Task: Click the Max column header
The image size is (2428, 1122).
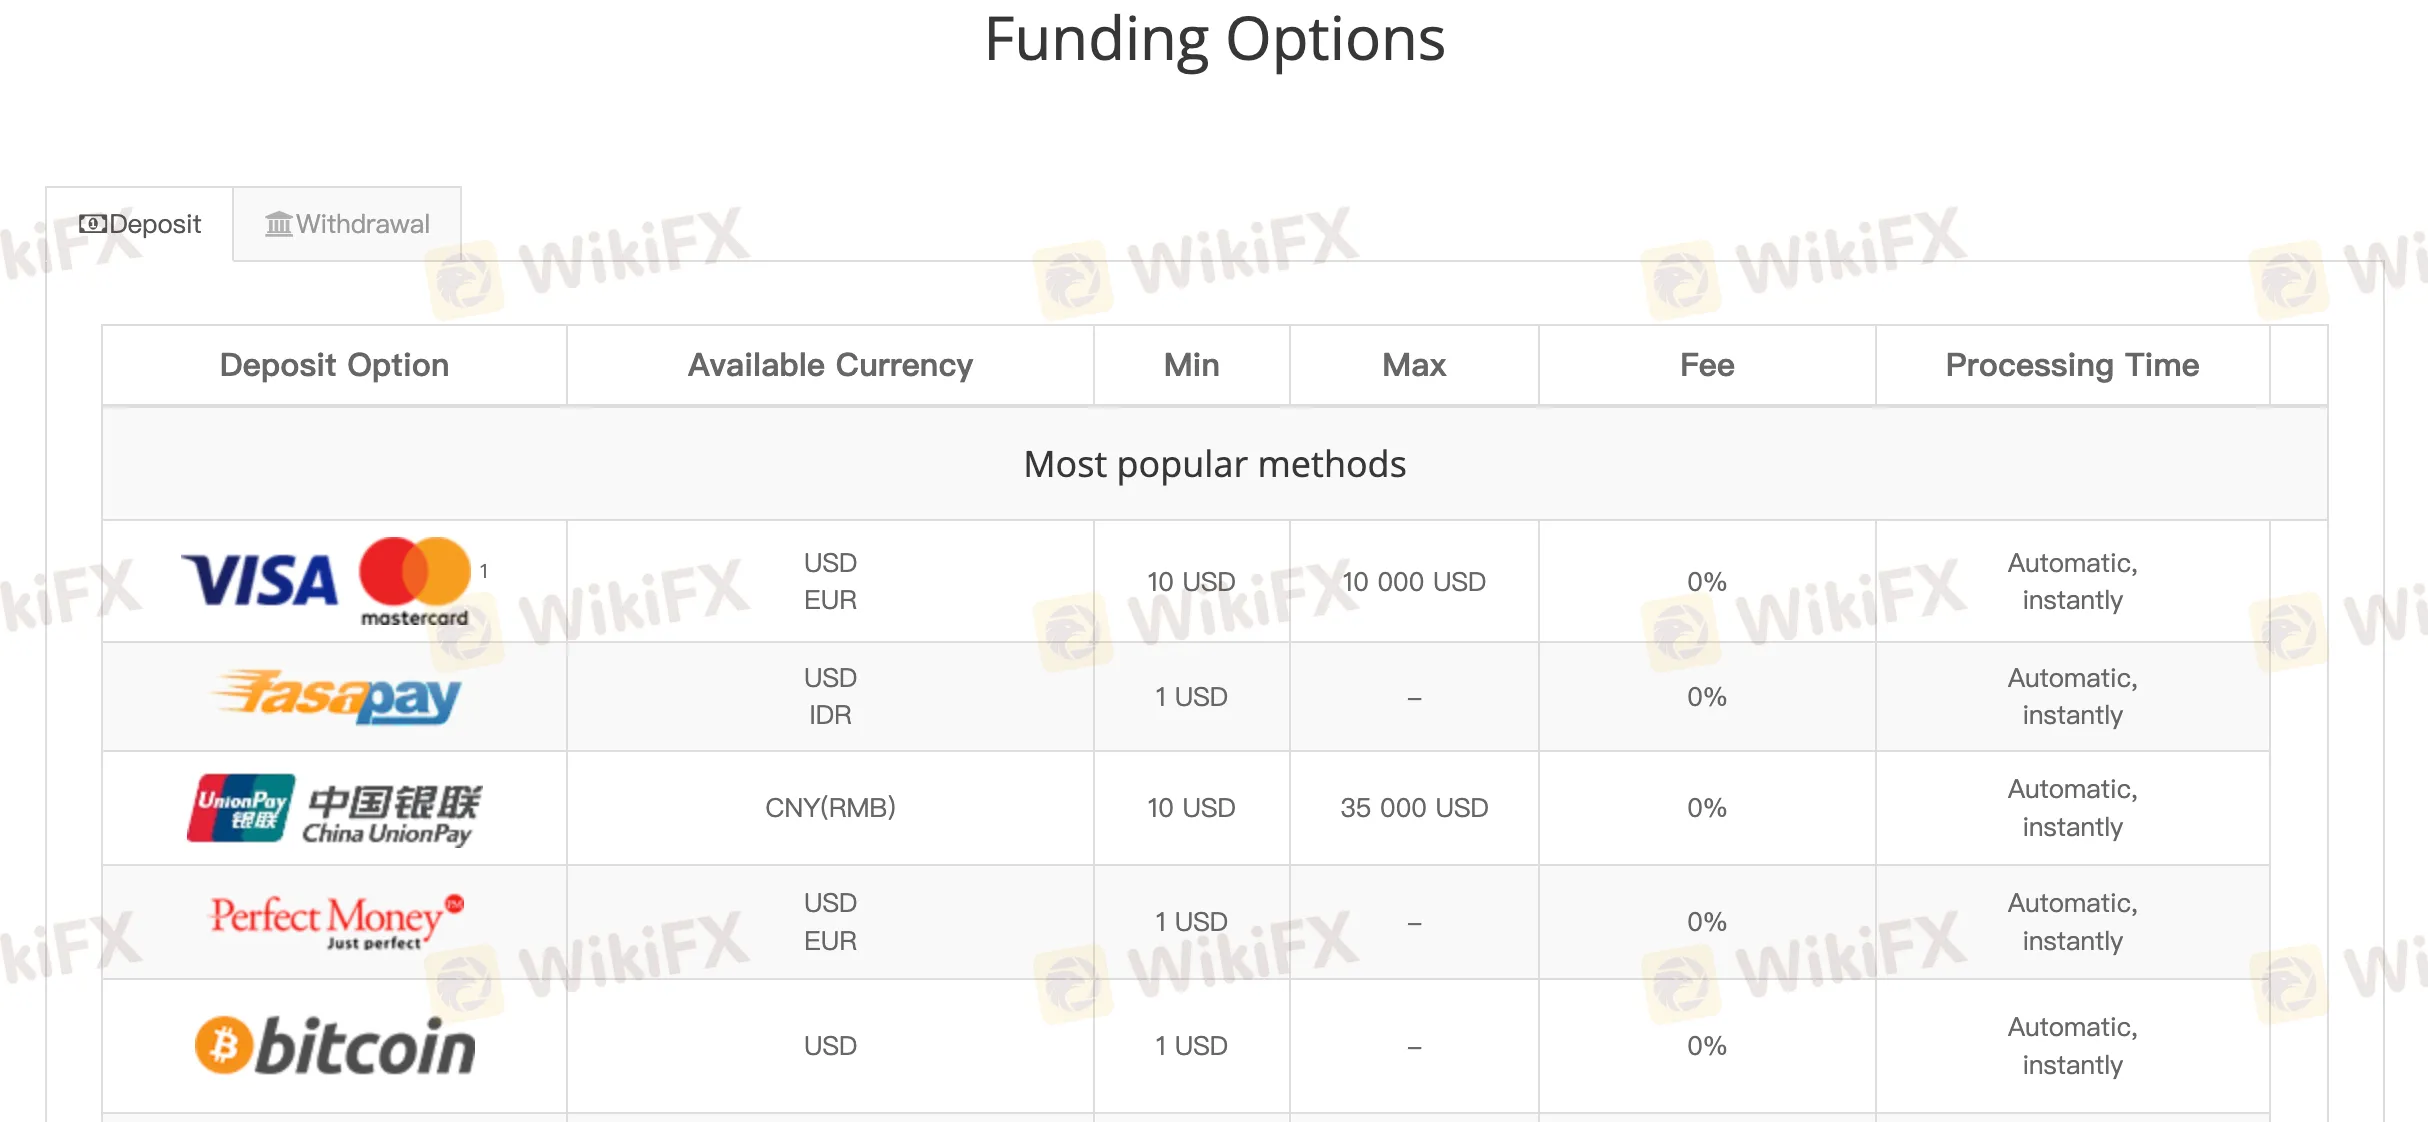Action: (1414, 365)
